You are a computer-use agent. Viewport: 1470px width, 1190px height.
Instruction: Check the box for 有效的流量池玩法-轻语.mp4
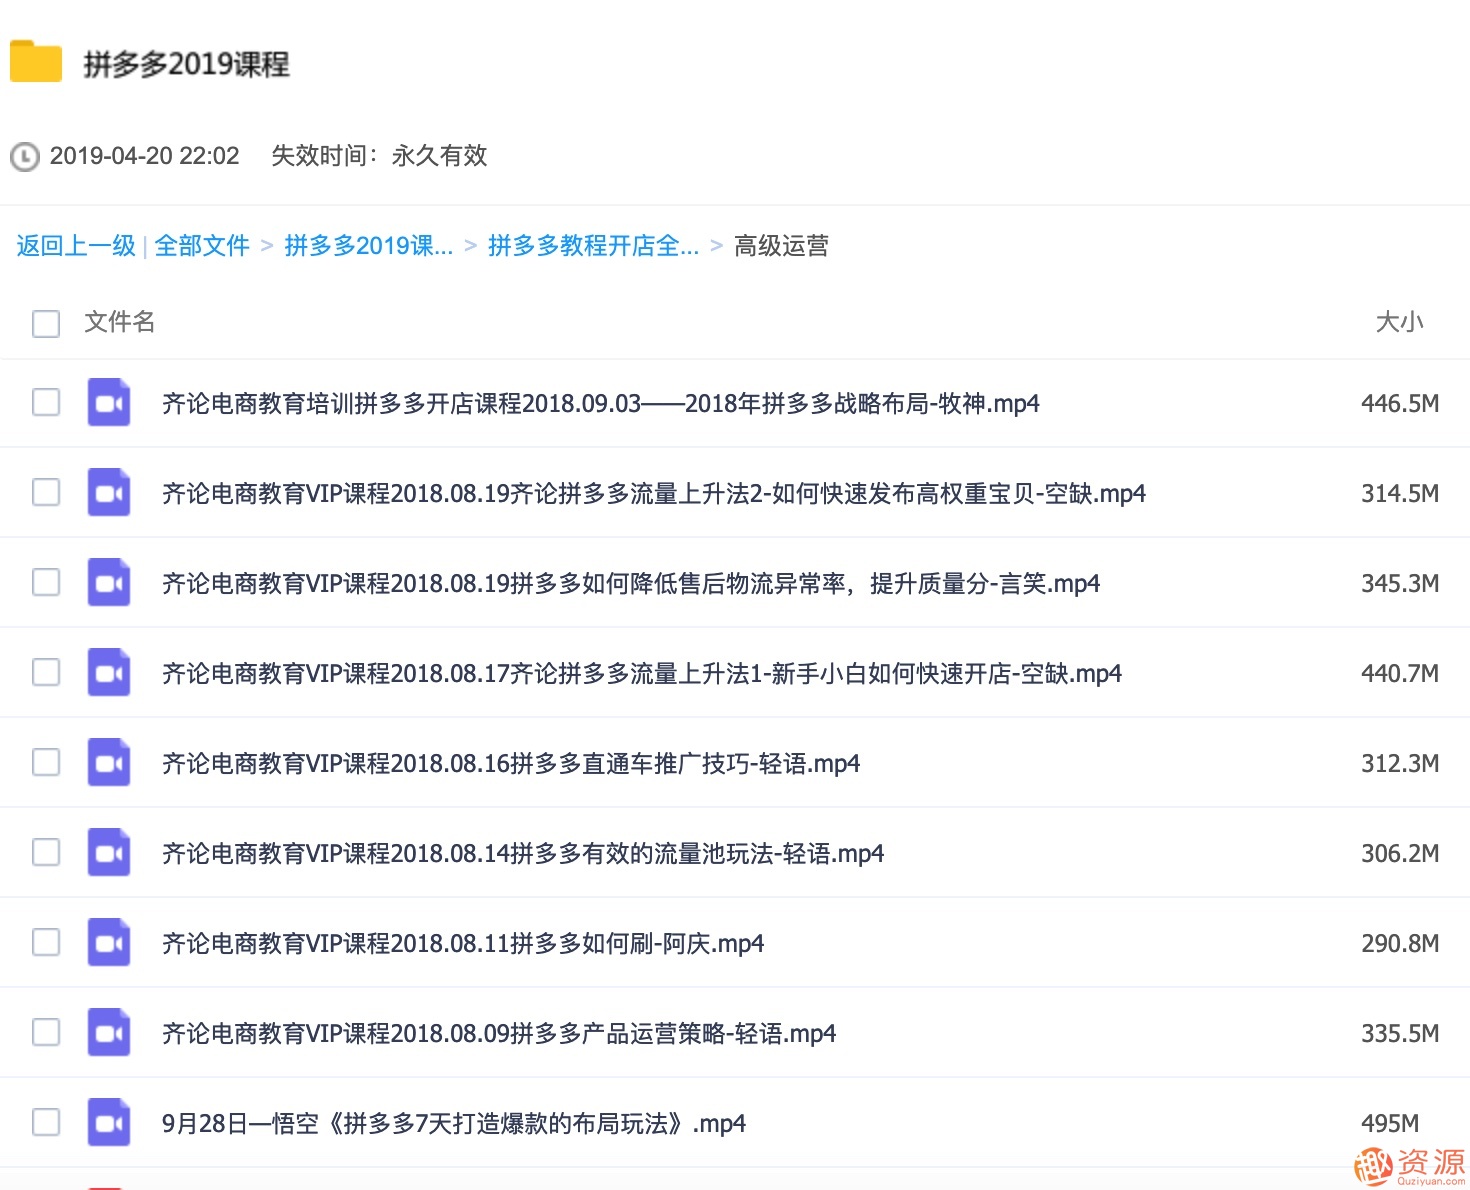coord(46,852)
